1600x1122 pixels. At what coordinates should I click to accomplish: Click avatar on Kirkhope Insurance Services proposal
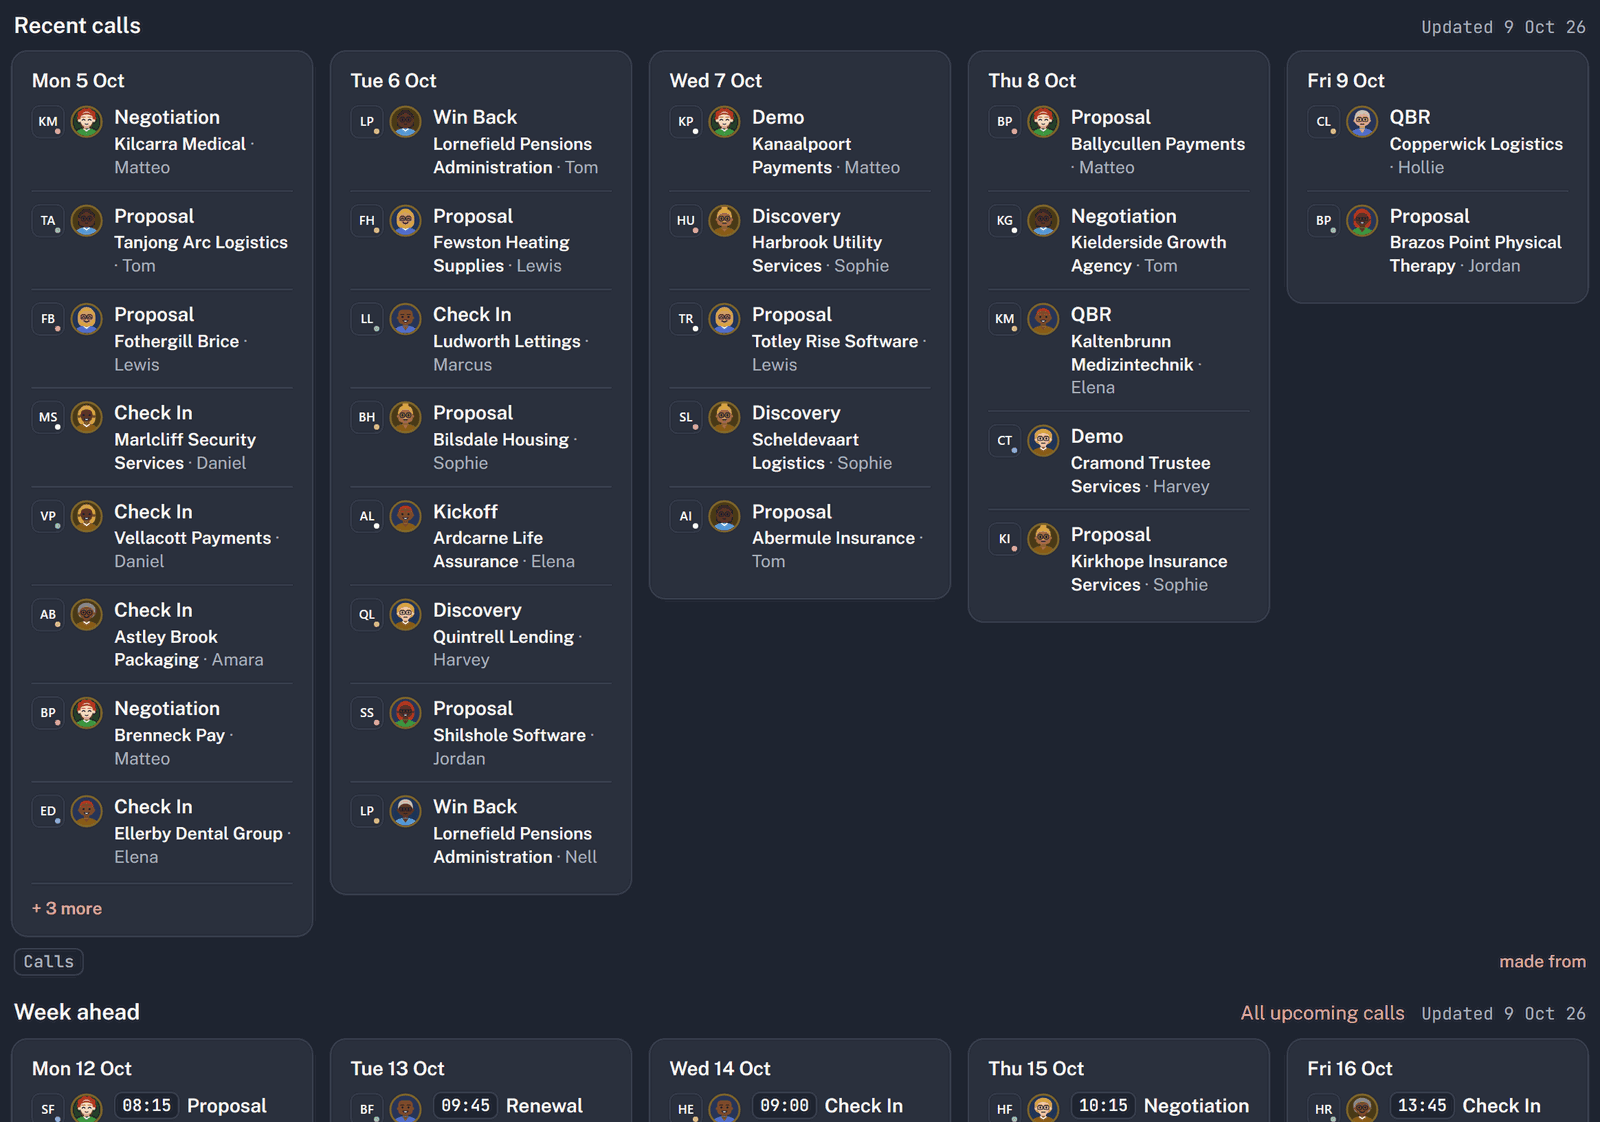1043,539
